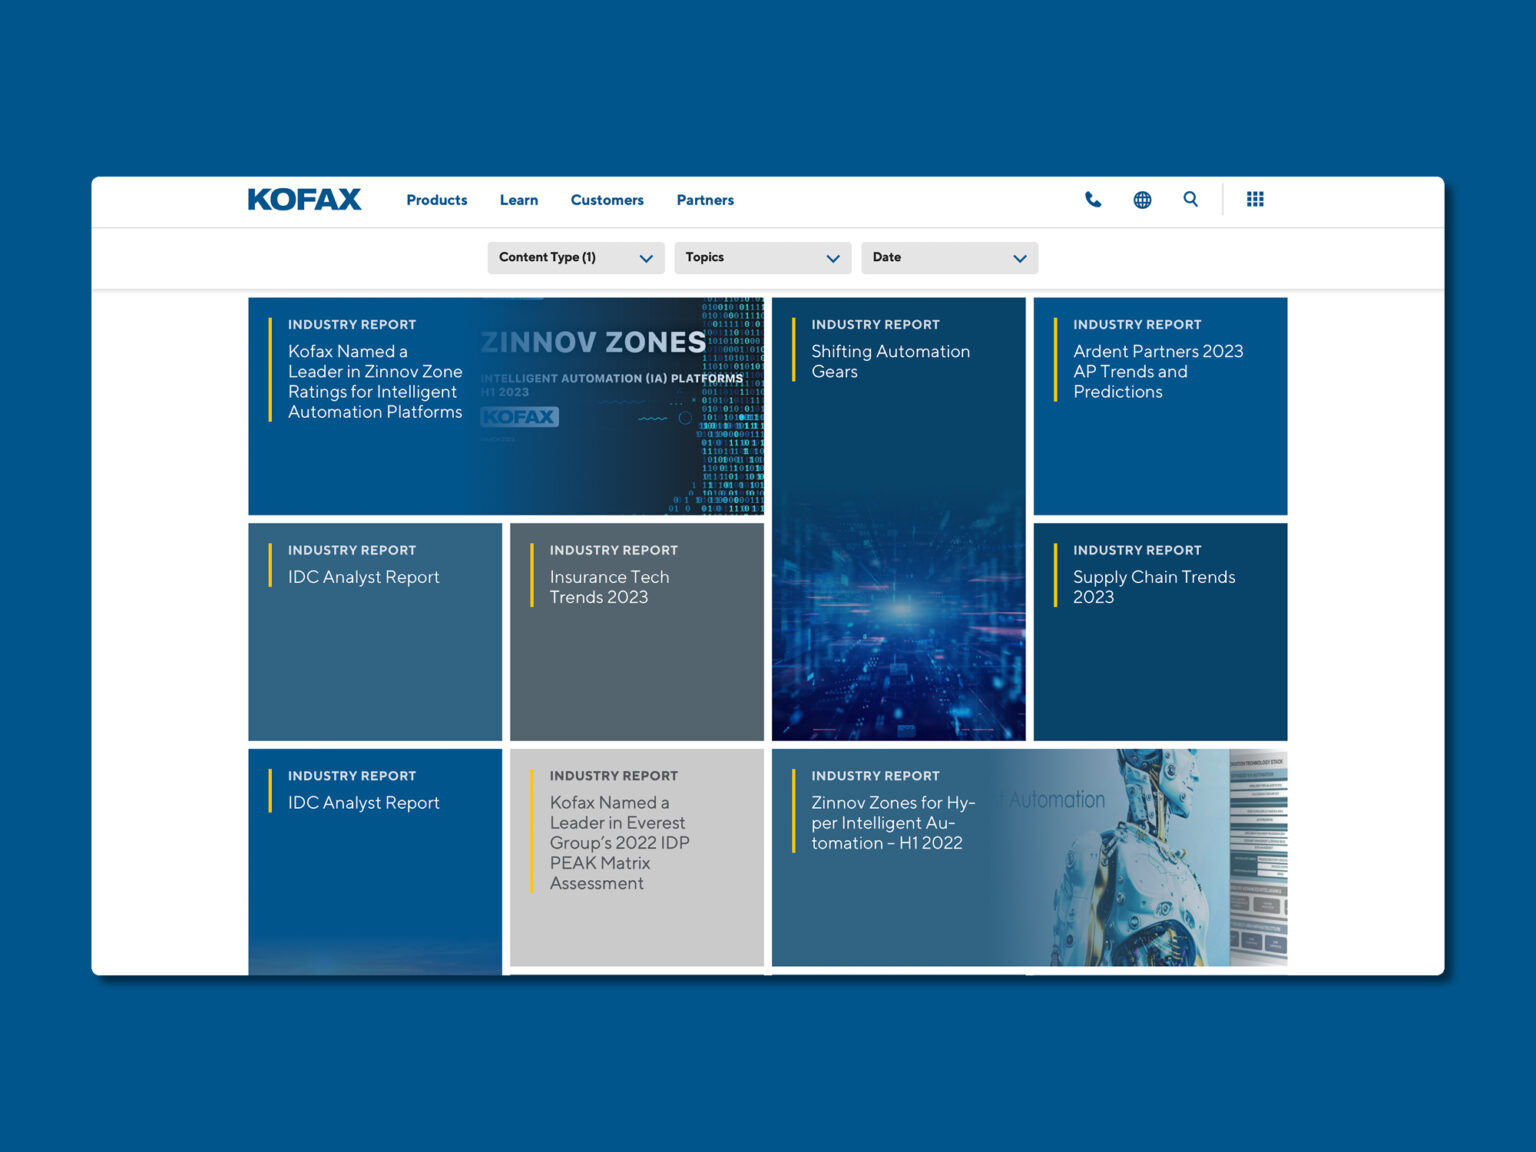The image size is (1536, 1152).
Task: Expand the Content Type (1) dropdown
Action: (x=576, y=258)
